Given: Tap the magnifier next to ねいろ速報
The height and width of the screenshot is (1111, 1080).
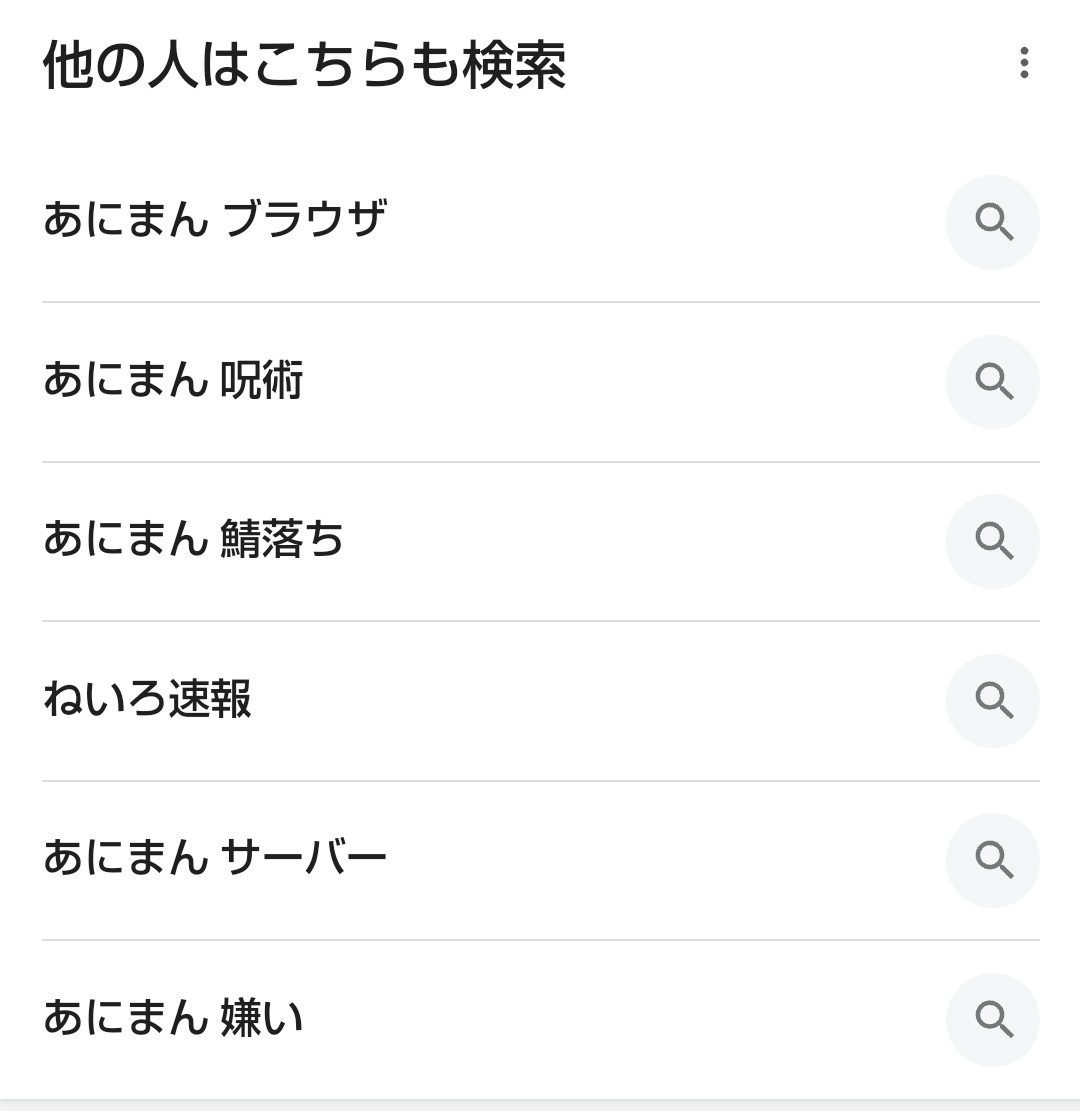Looking at the screenshot, I should pos(993,701).
